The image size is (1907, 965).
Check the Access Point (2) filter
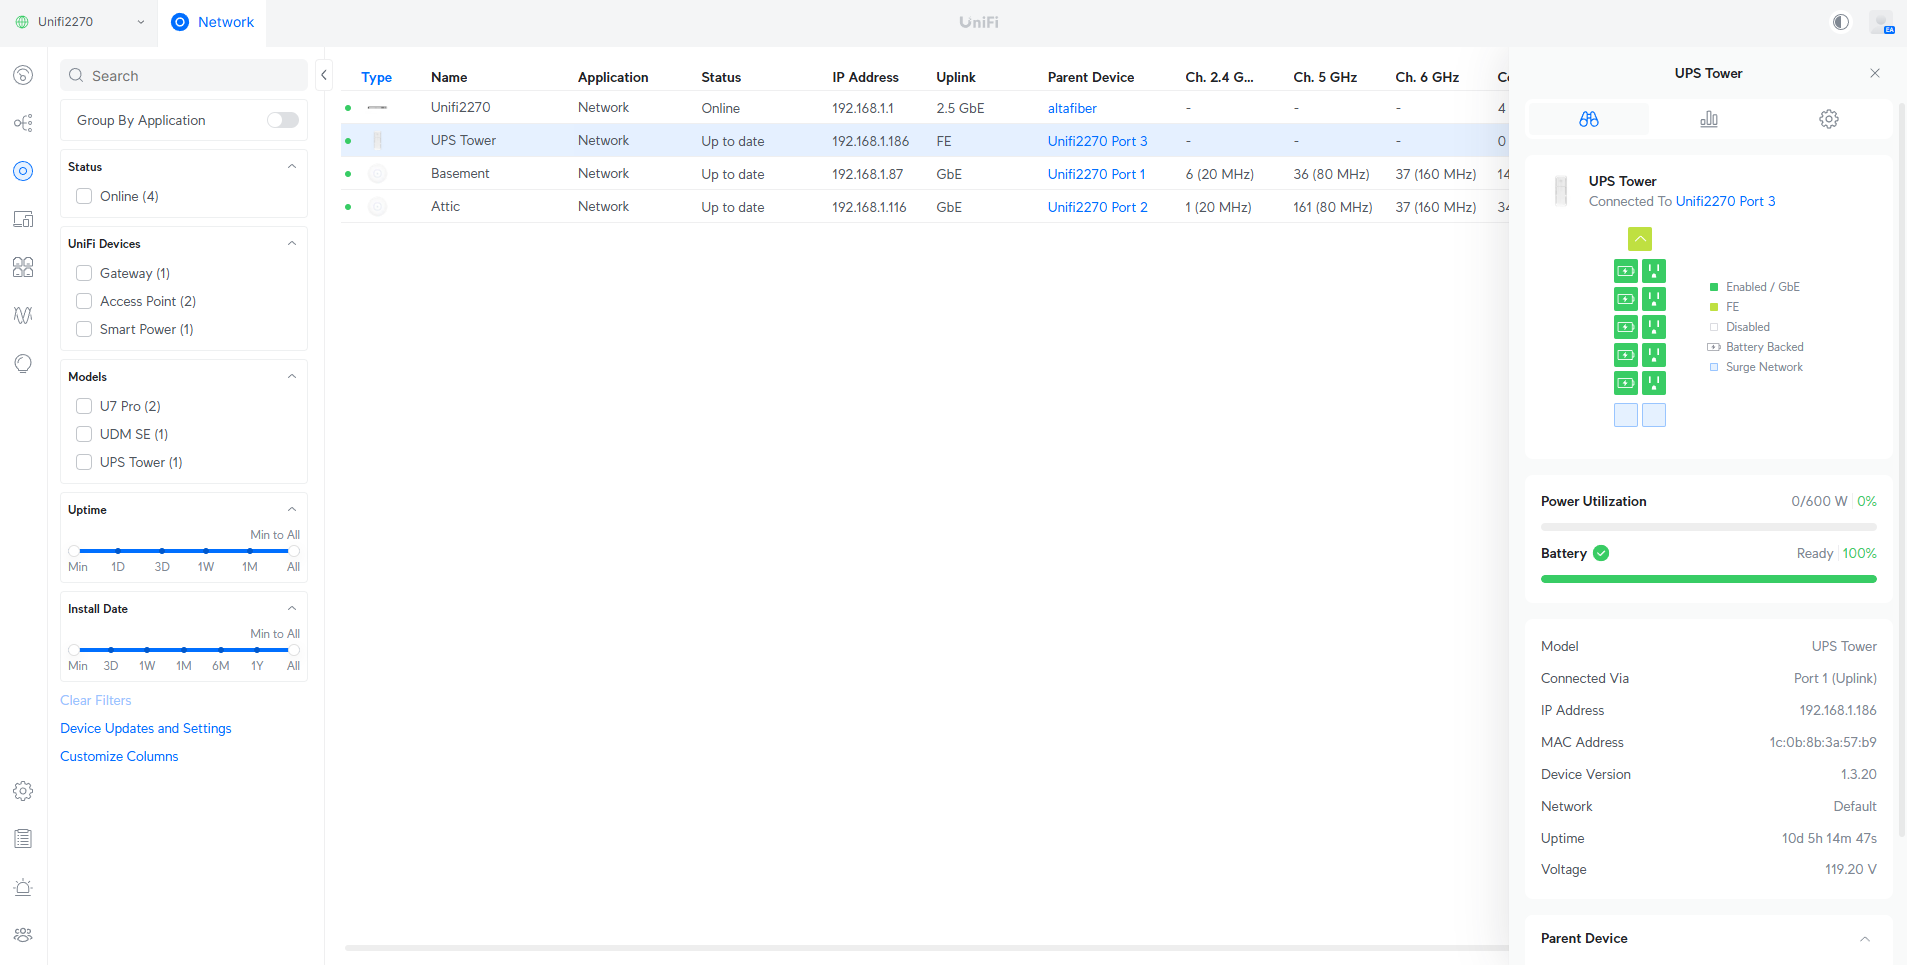pos(84,301)
